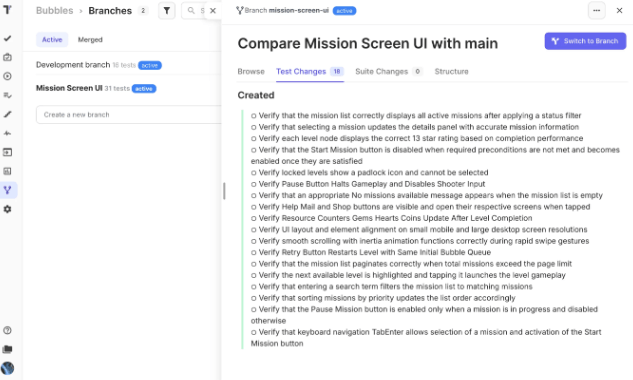Click the Testomat logo icon in sidebar
Screen dimensions: 633x380
(x=7, y=10)
